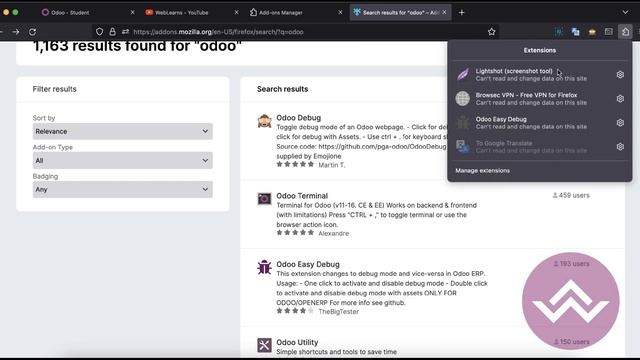Select Browsec VPN - Free VPN for Firefox entry

(x=531, y=99)
